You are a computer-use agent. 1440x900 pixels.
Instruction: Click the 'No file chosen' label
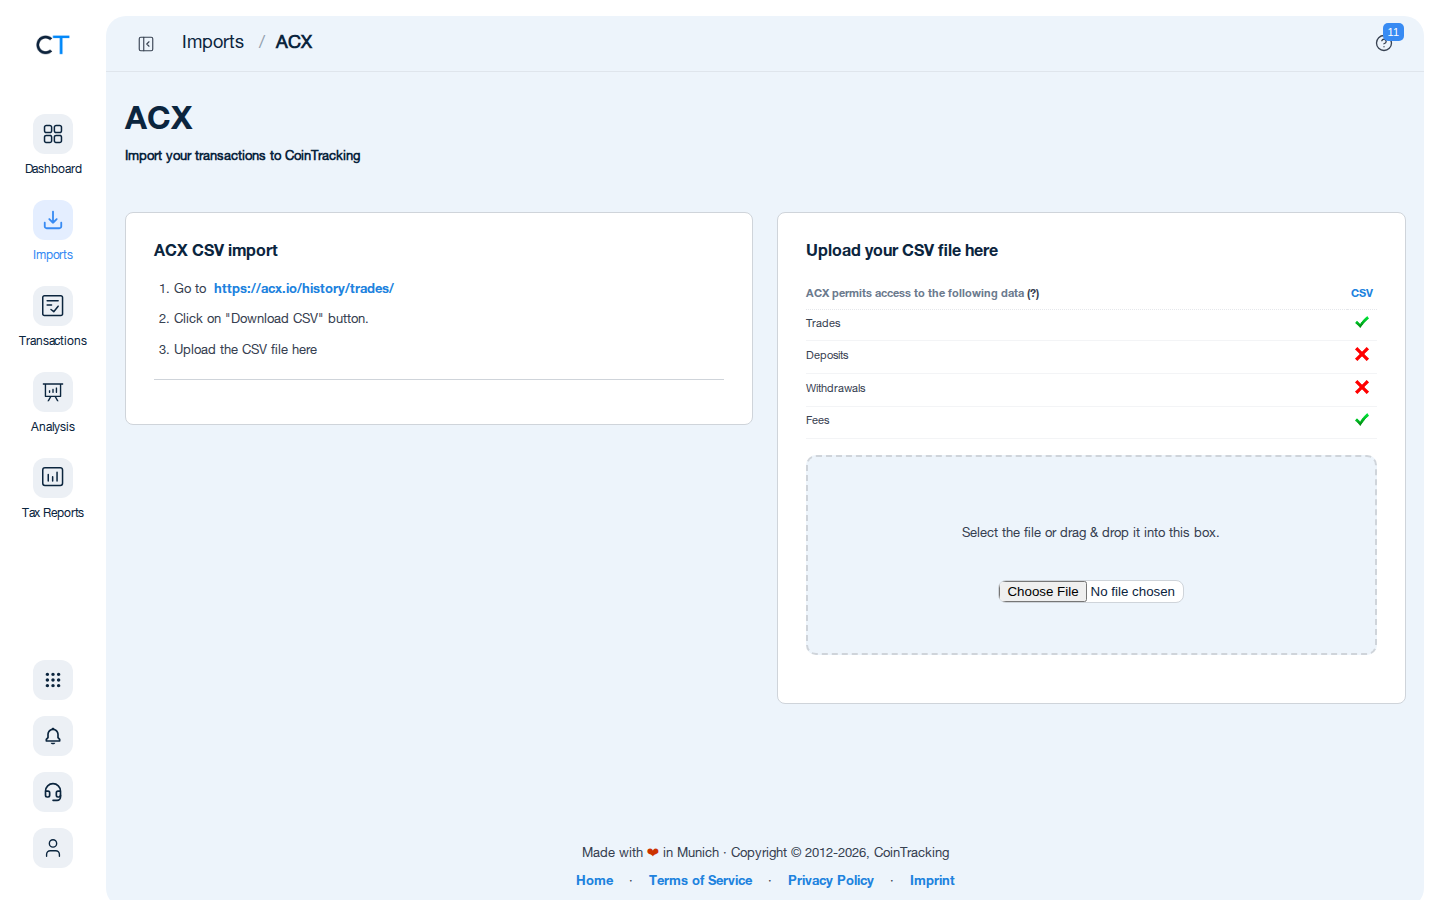coord(1133,592)
